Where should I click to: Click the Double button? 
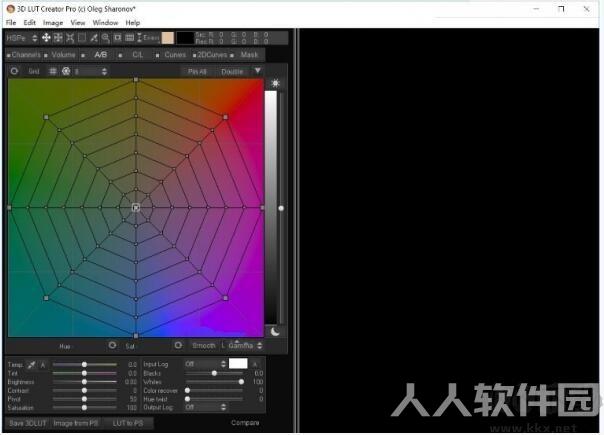point(232,72)
